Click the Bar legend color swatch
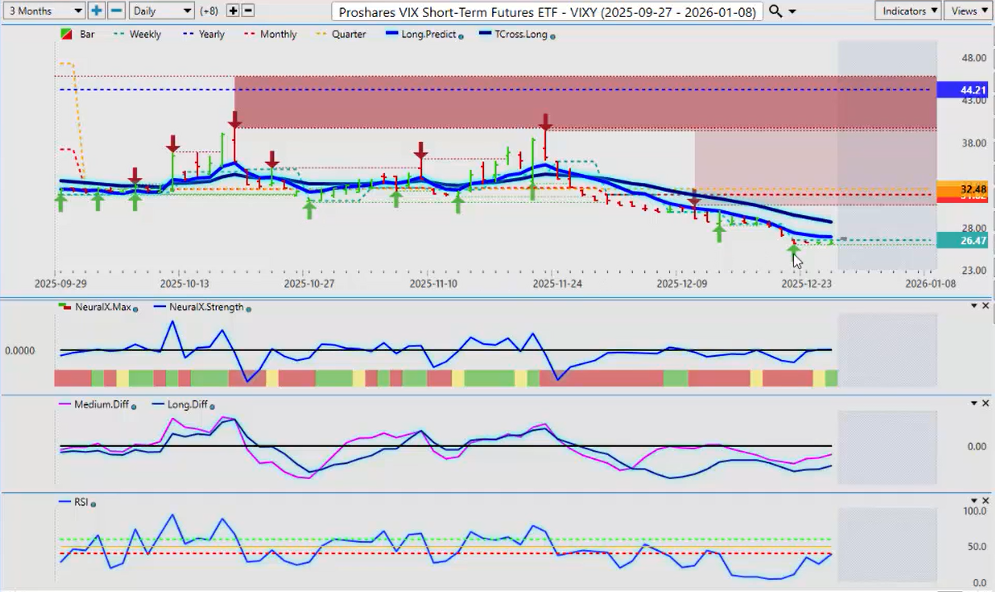 (66, 34)
